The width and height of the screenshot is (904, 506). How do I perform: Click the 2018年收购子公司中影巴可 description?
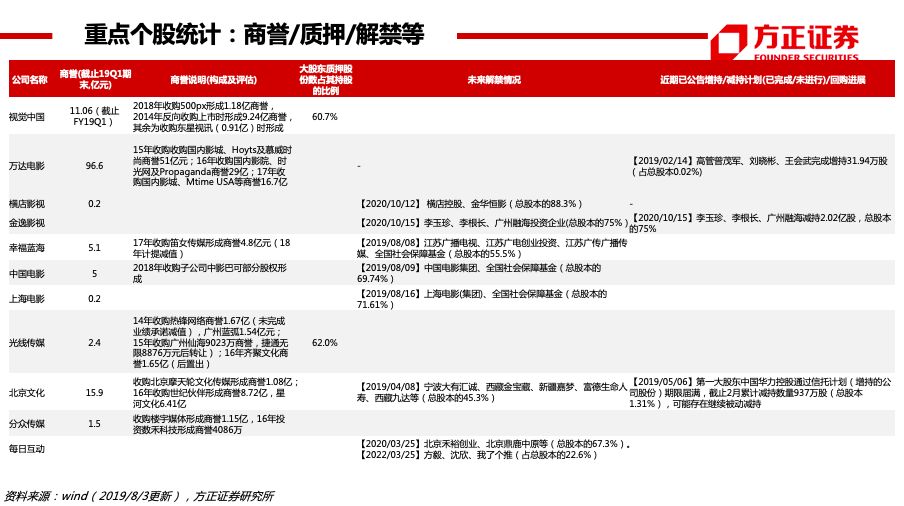point(209,274)
